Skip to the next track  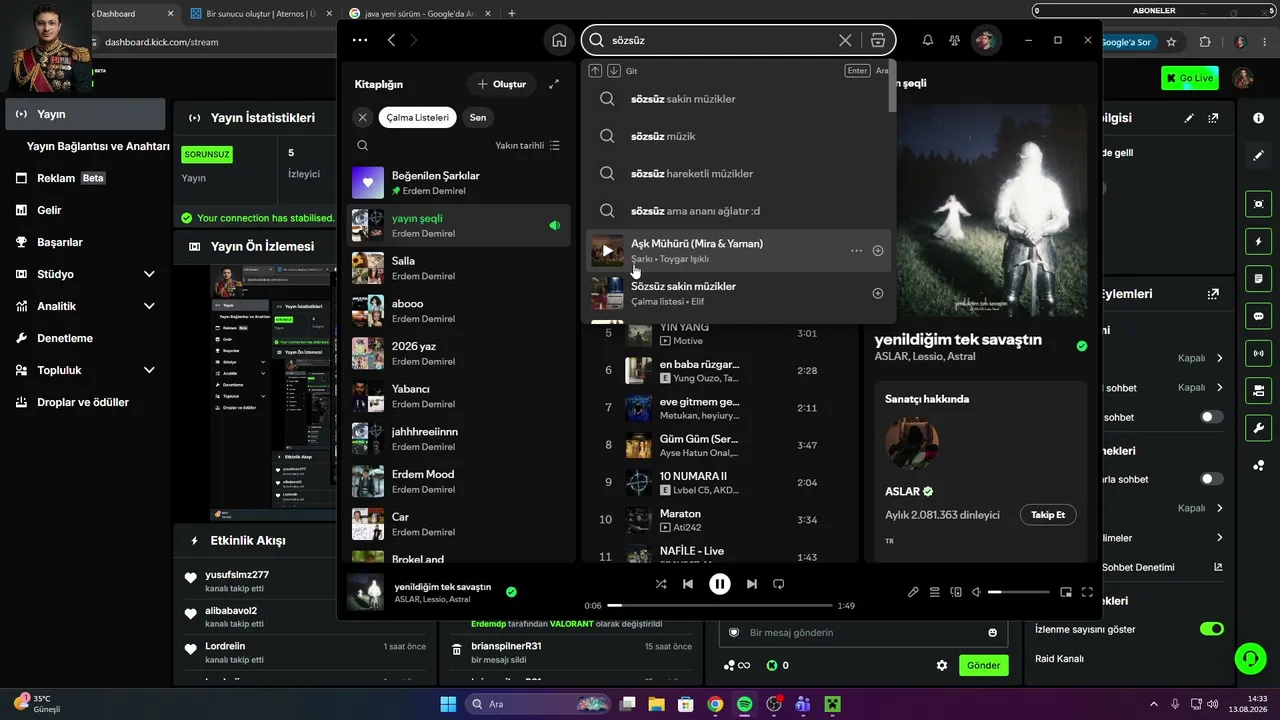(x=752, y=584)
